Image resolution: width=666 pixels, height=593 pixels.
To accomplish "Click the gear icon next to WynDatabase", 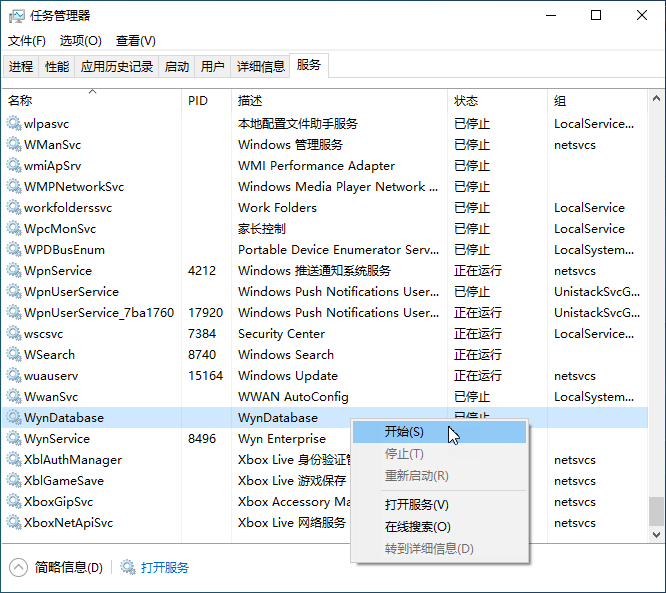I will 14,418.
